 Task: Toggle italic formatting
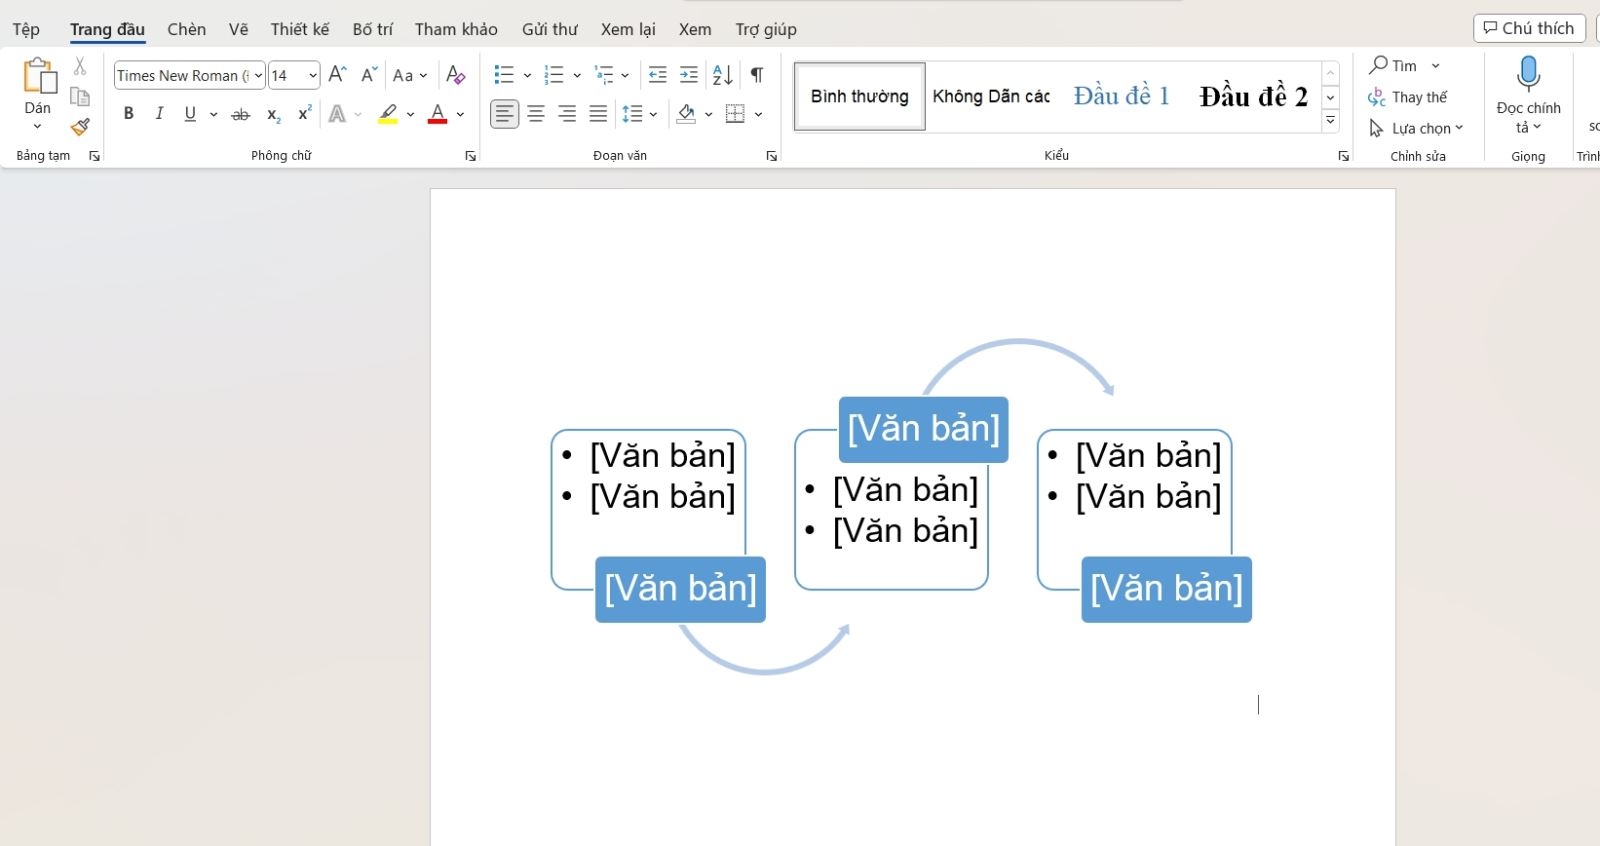point(159,114)
